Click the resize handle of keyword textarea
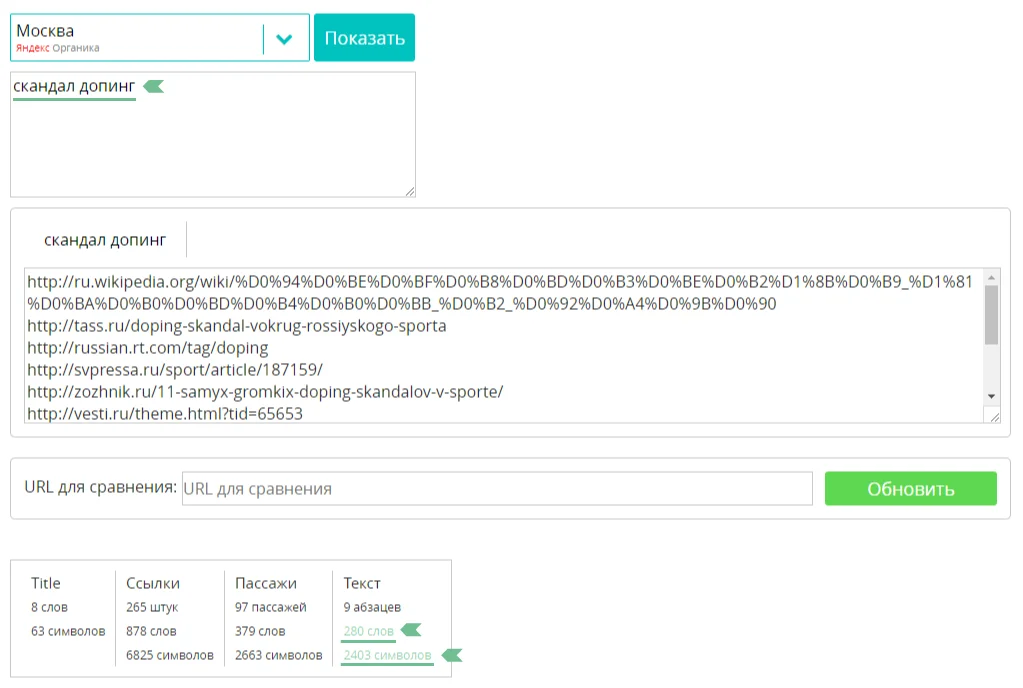Screen dimensions: 1023x688 click(410, 191)
